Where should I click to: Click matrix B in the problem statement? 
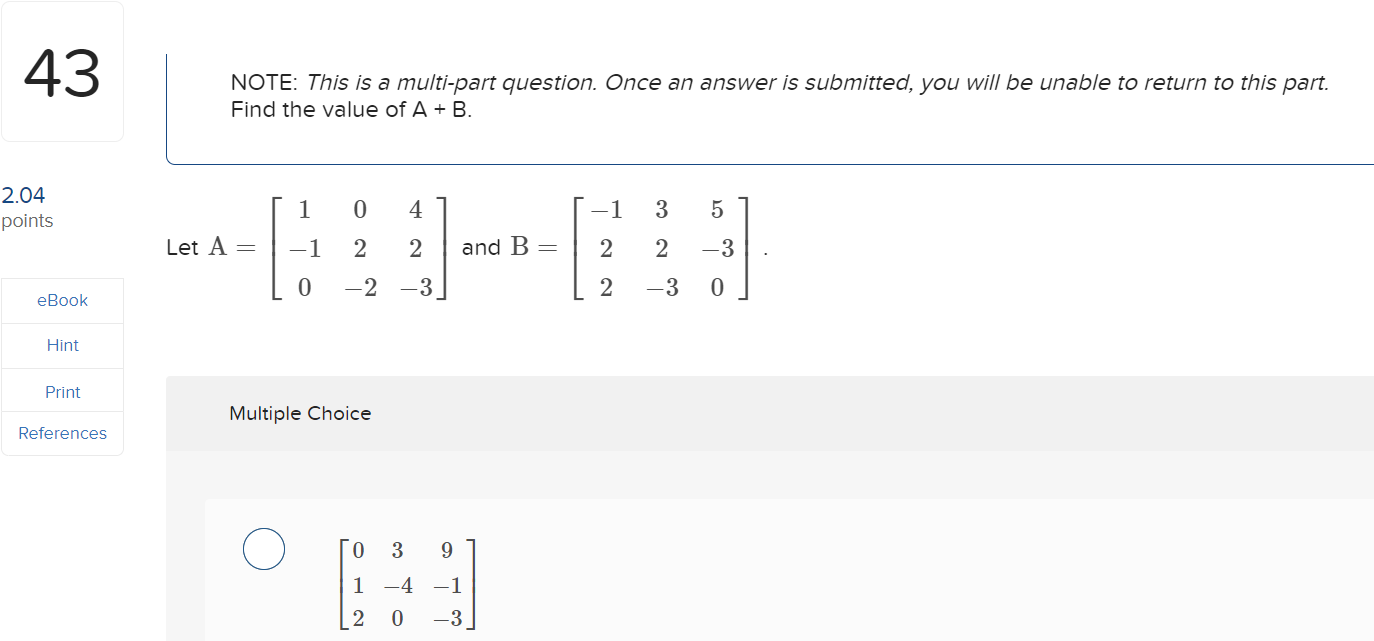[x=660, y=248]
